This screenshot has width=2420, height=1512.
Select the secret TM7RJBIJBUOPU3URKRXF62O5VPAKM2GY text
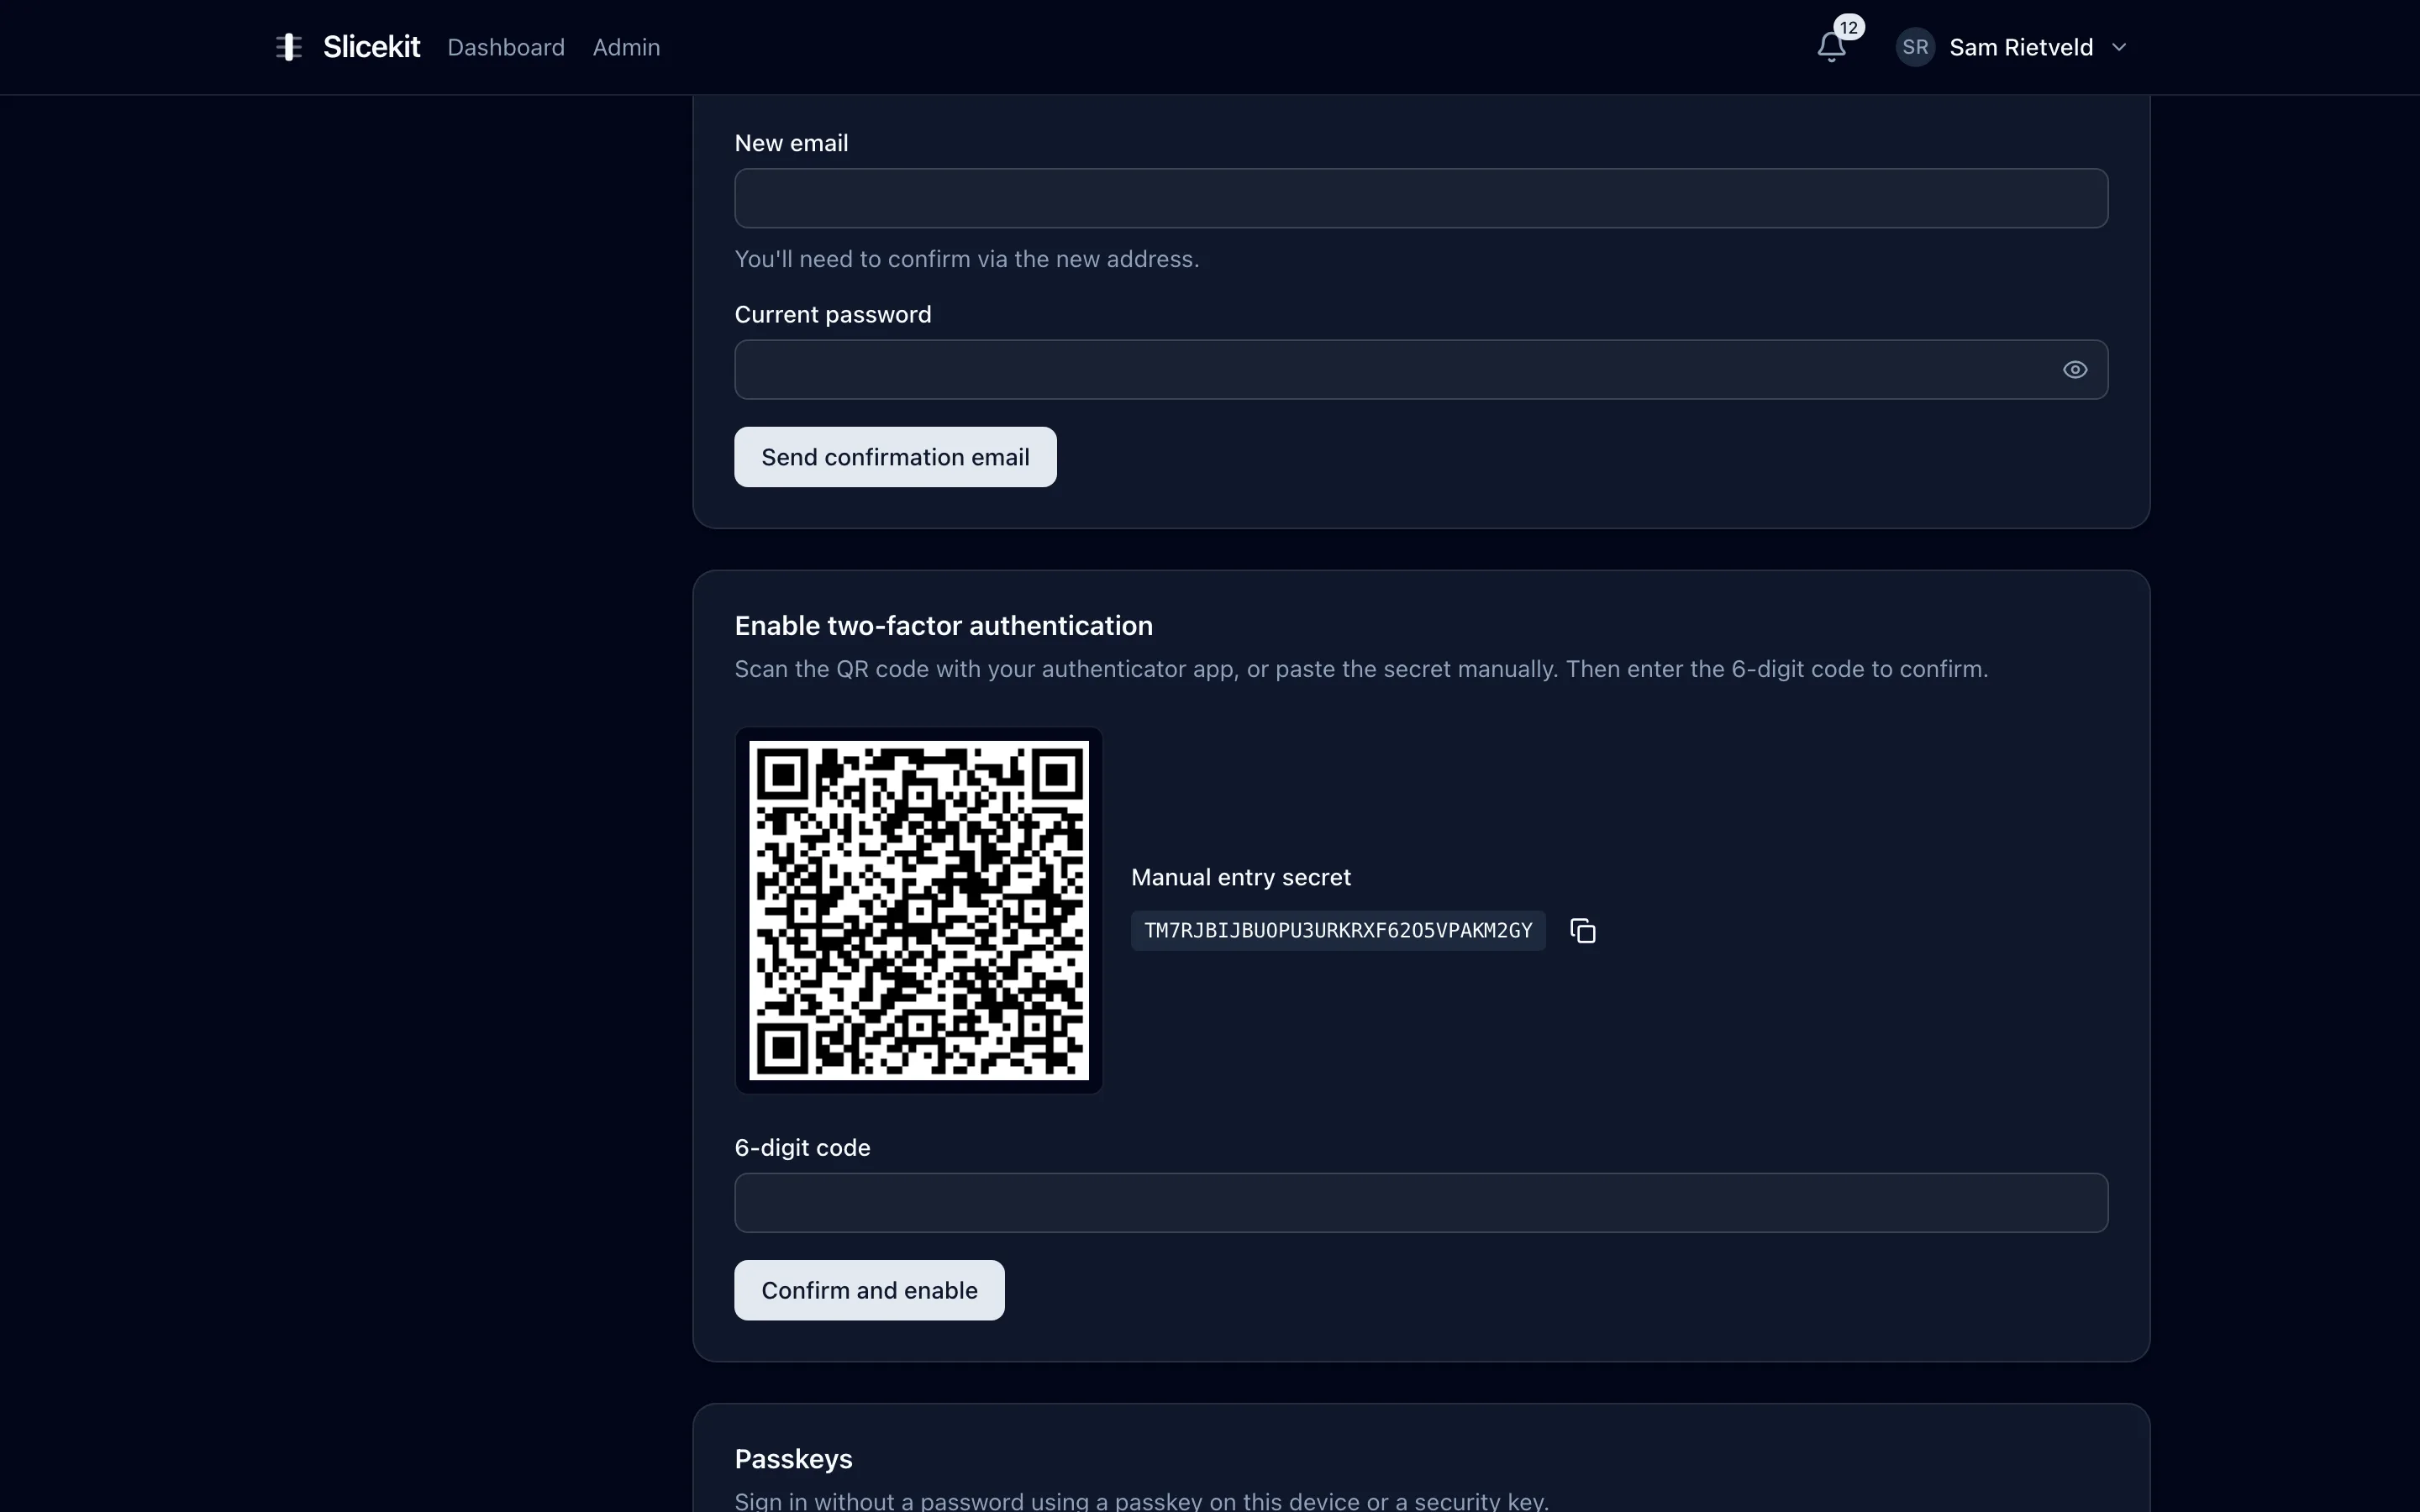[1338, 931]
